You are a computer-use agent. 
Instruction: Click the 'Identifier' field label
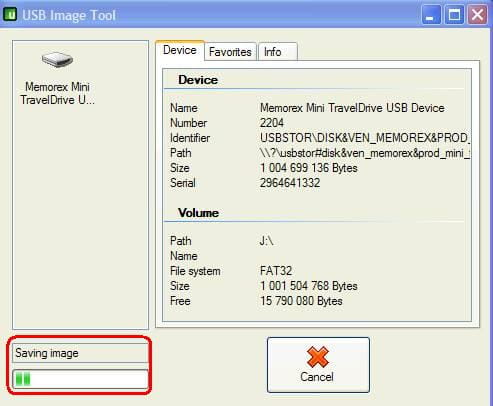190,138
